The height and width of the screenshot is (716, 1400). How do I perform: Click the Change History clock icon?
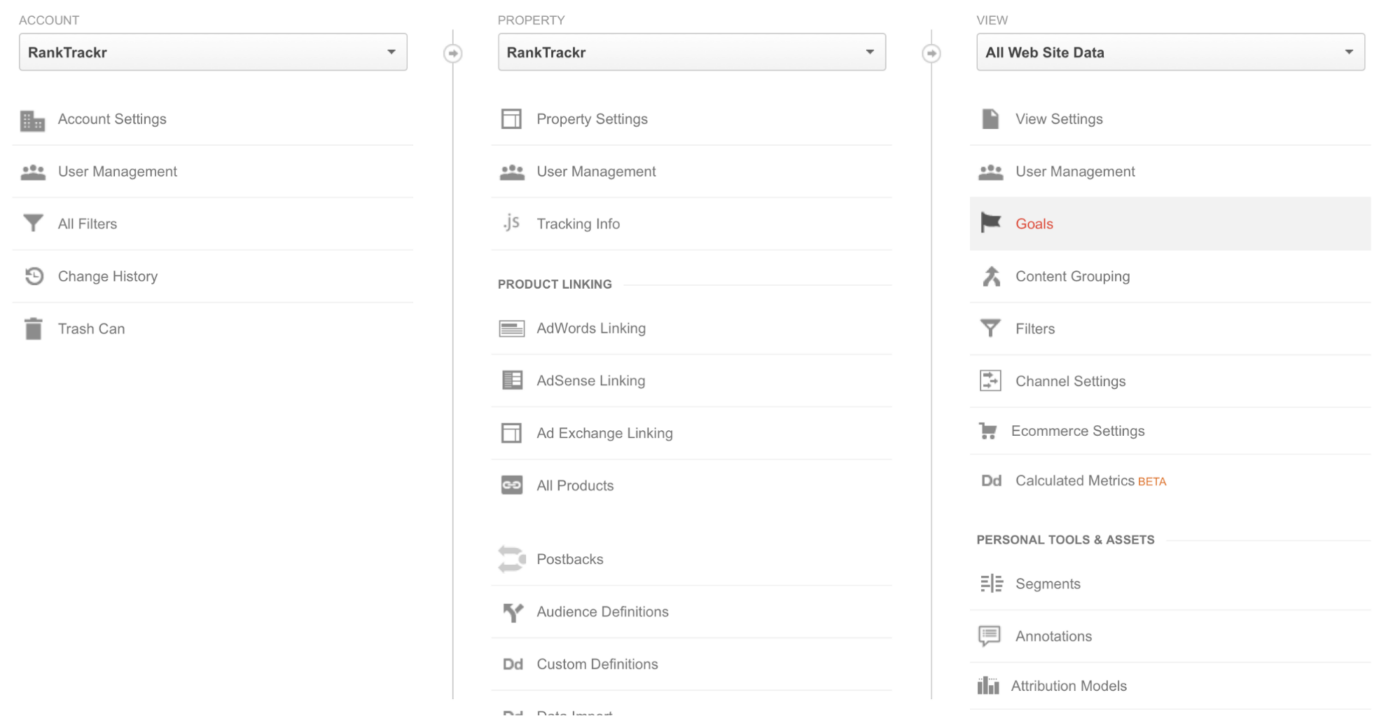click(x=33, y=277)
